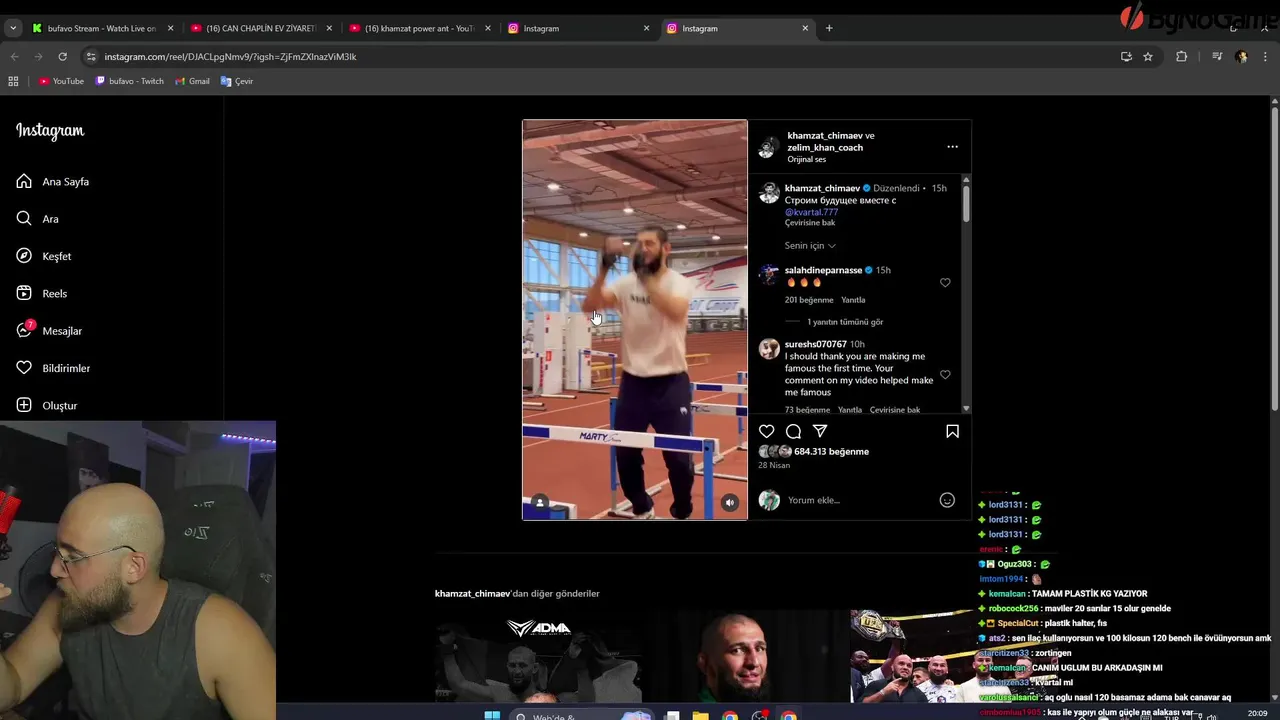The image size is (1280, 720).
Task: Close the active Instagram tab
Action: click(x=805, y=28)
